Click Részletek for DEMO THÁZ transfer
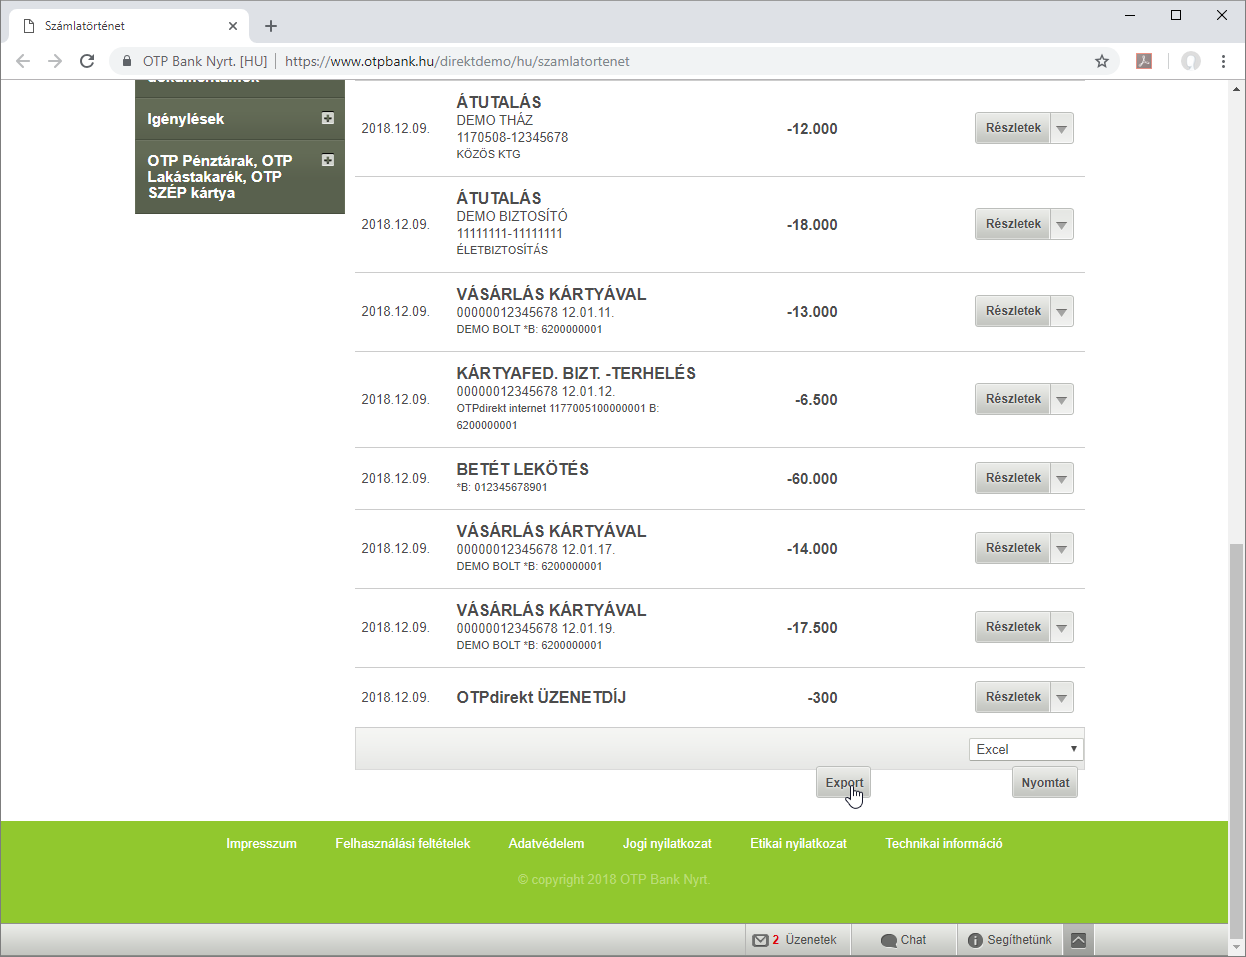The image size is (1246, 957). 1012,128
